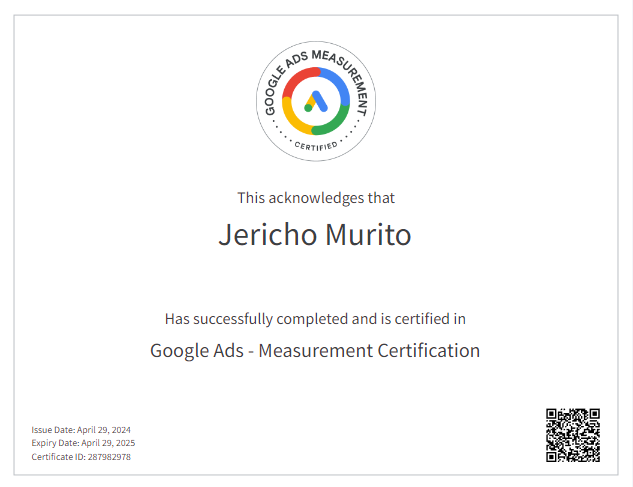Select the Certificate ID 287982978 text
Screen dimensions: 633x487
pos(81,456)
